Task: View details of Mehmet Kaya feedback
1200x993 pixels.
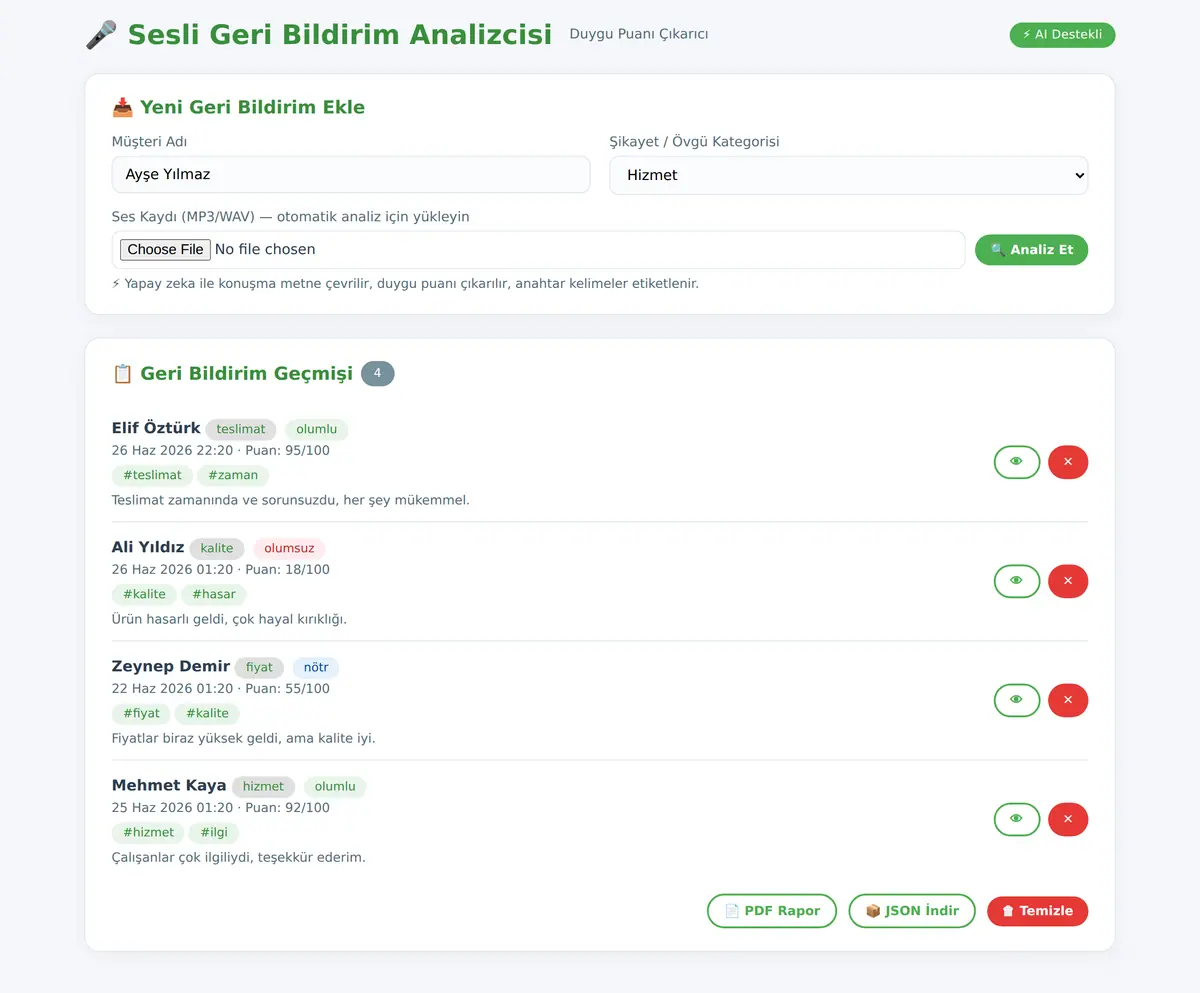Action: pyautogui.click(x=1017, y=819)
